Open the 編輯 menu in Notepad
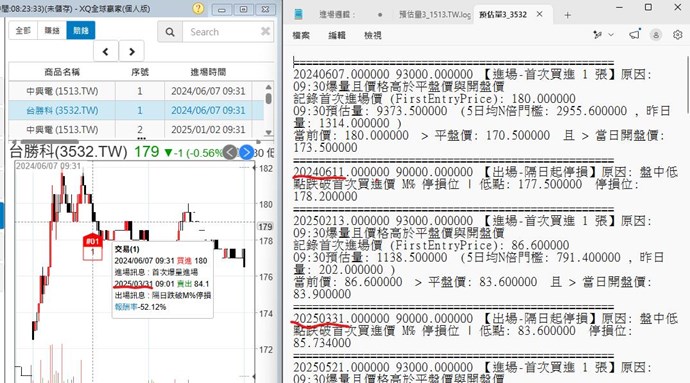Image resolution: width=690 pixels, height=383 pixels. 337,35
